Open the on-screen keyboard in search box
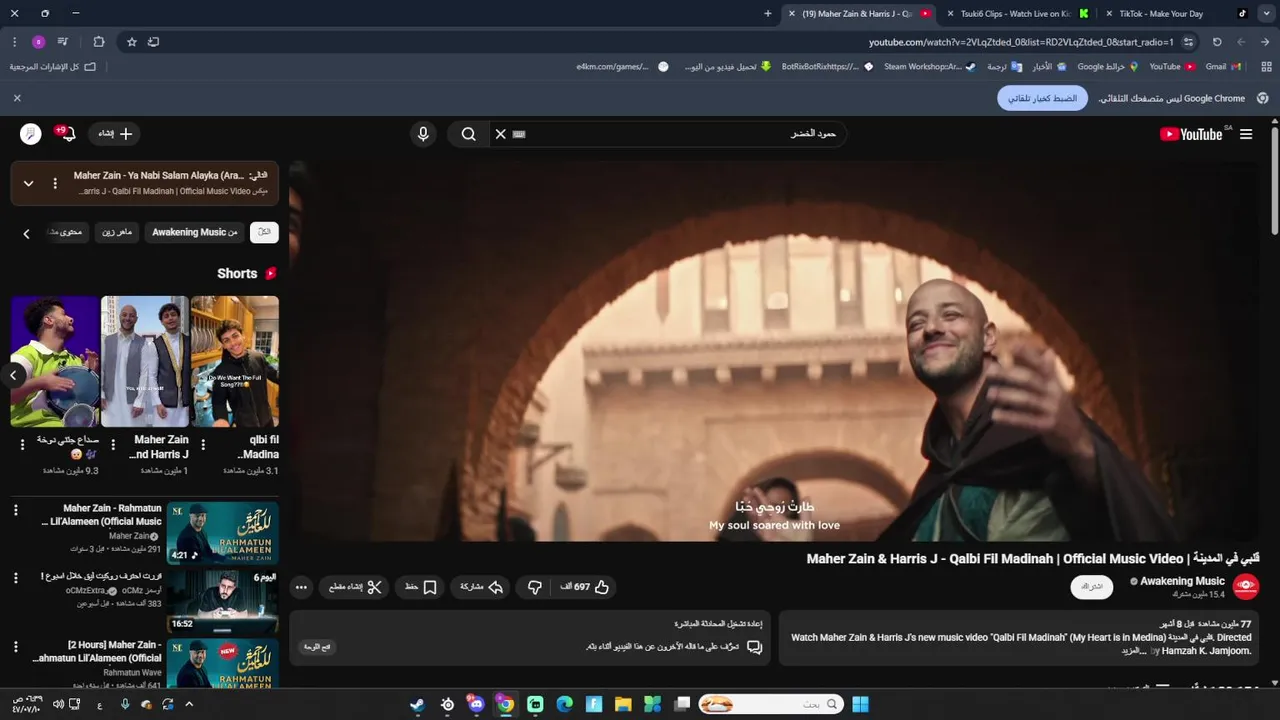1280x720 pixels. pos(519,134)
